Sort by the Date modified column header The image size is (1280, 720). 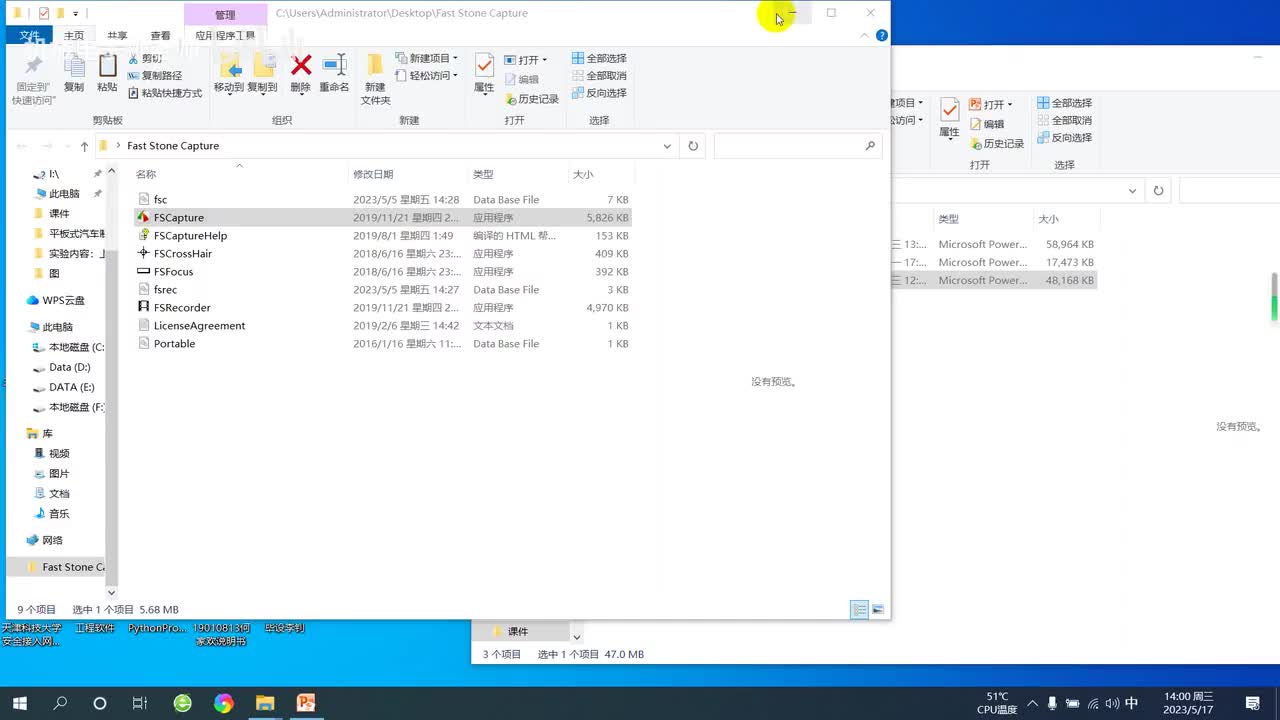tap(373, 174)
